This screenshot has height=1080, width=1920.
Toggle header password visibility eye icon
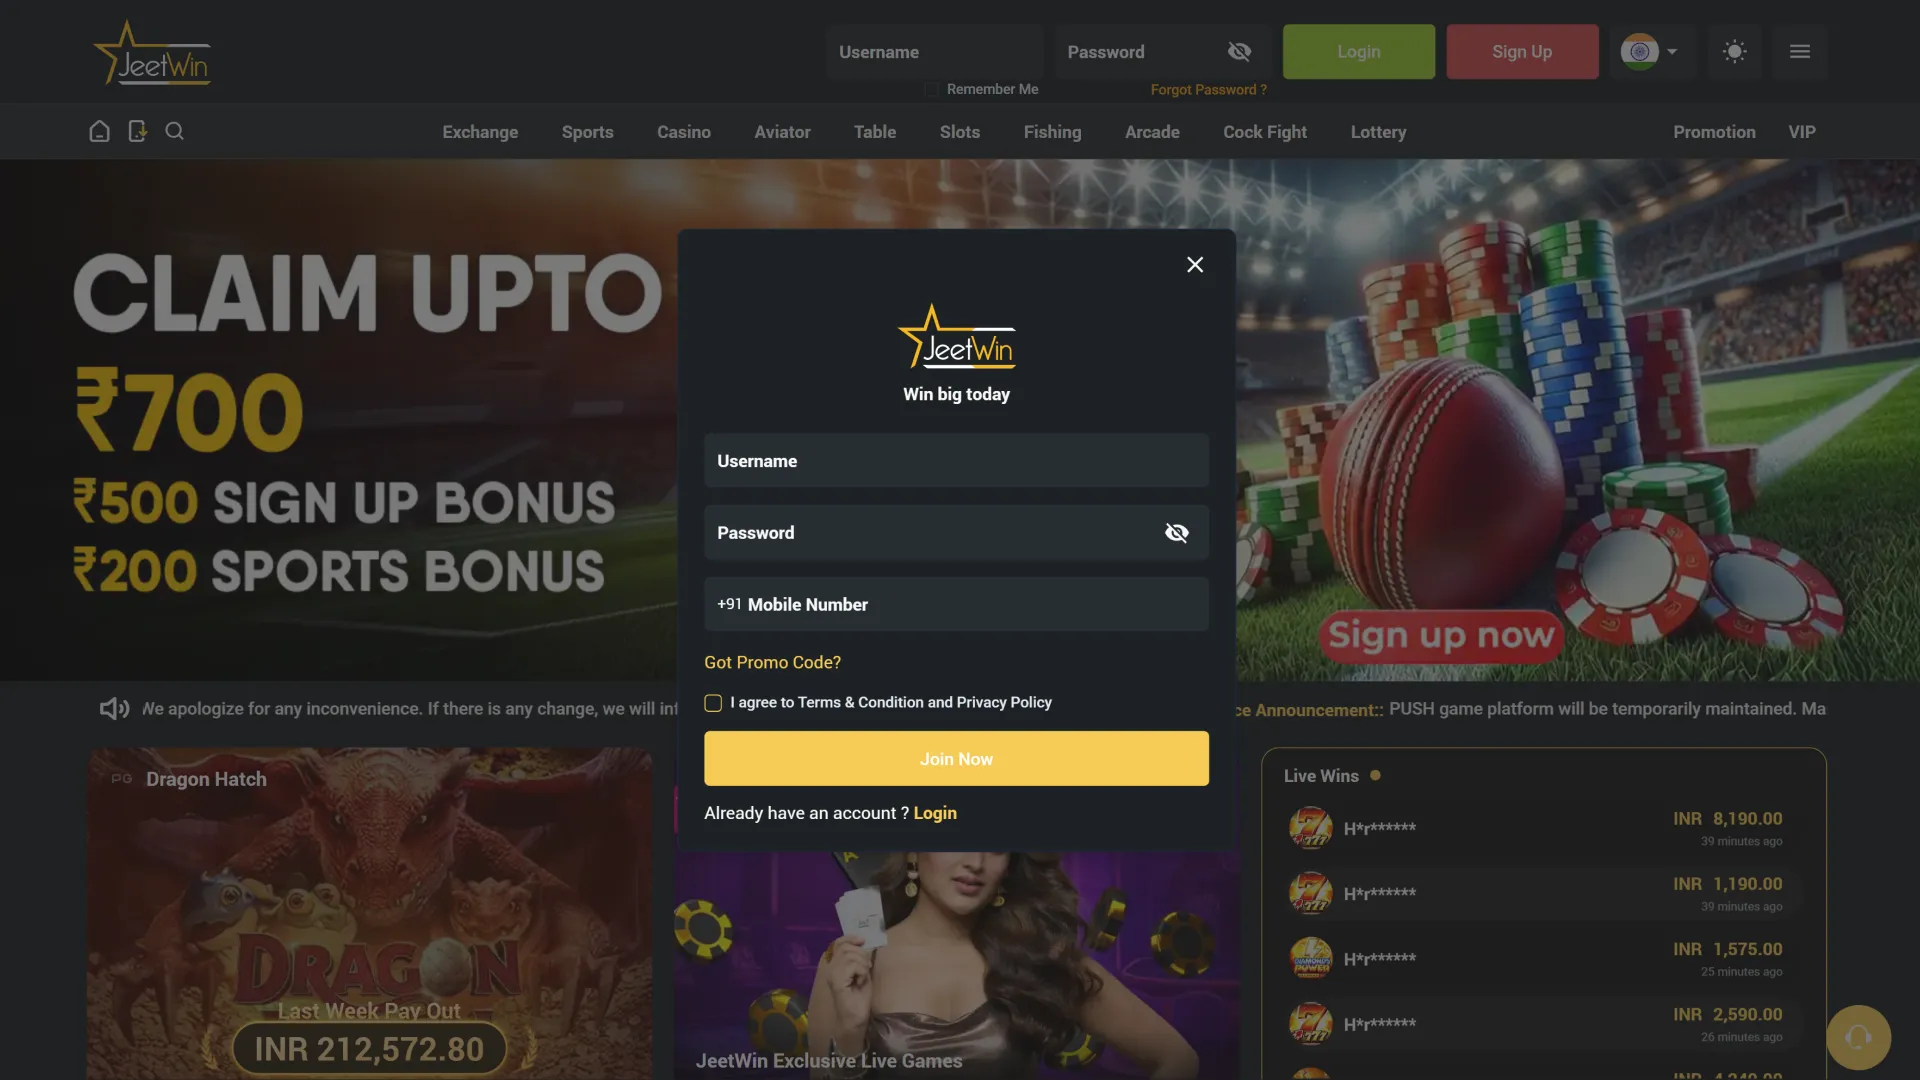pyautogui.click(x=1239, y=52)
